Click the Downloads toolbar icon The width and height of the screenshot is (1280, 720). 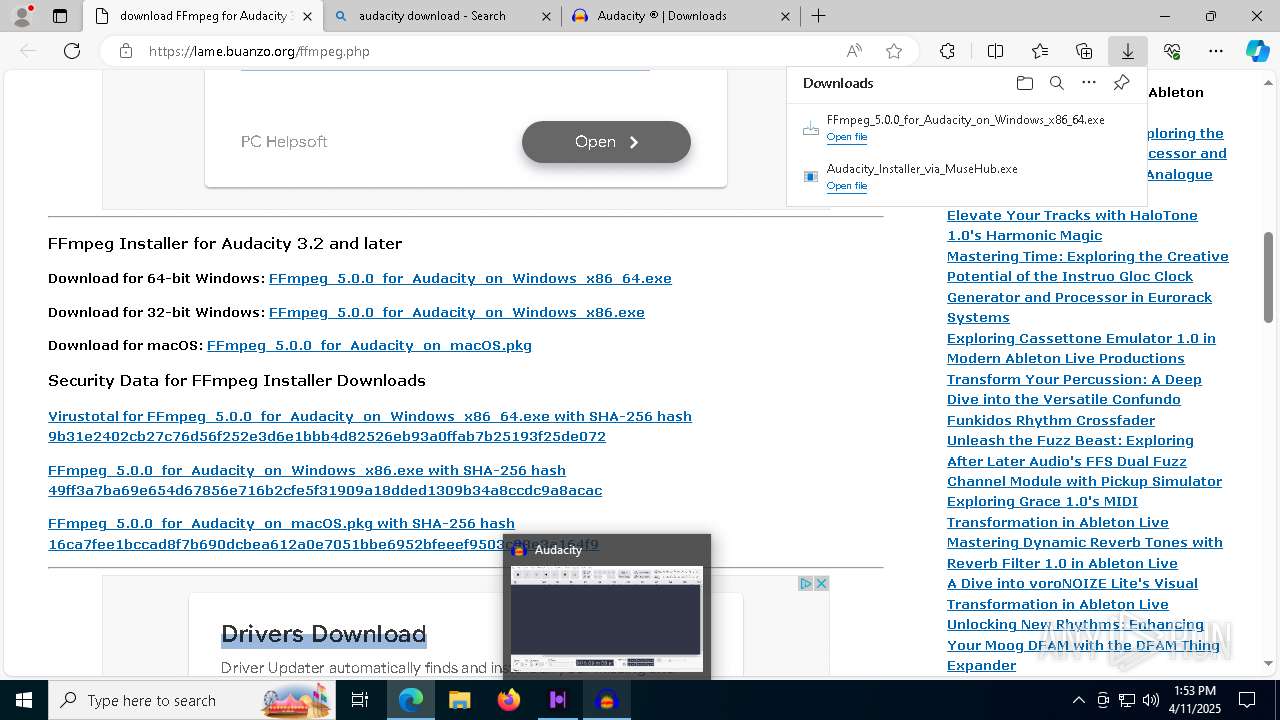point(1128,51)
